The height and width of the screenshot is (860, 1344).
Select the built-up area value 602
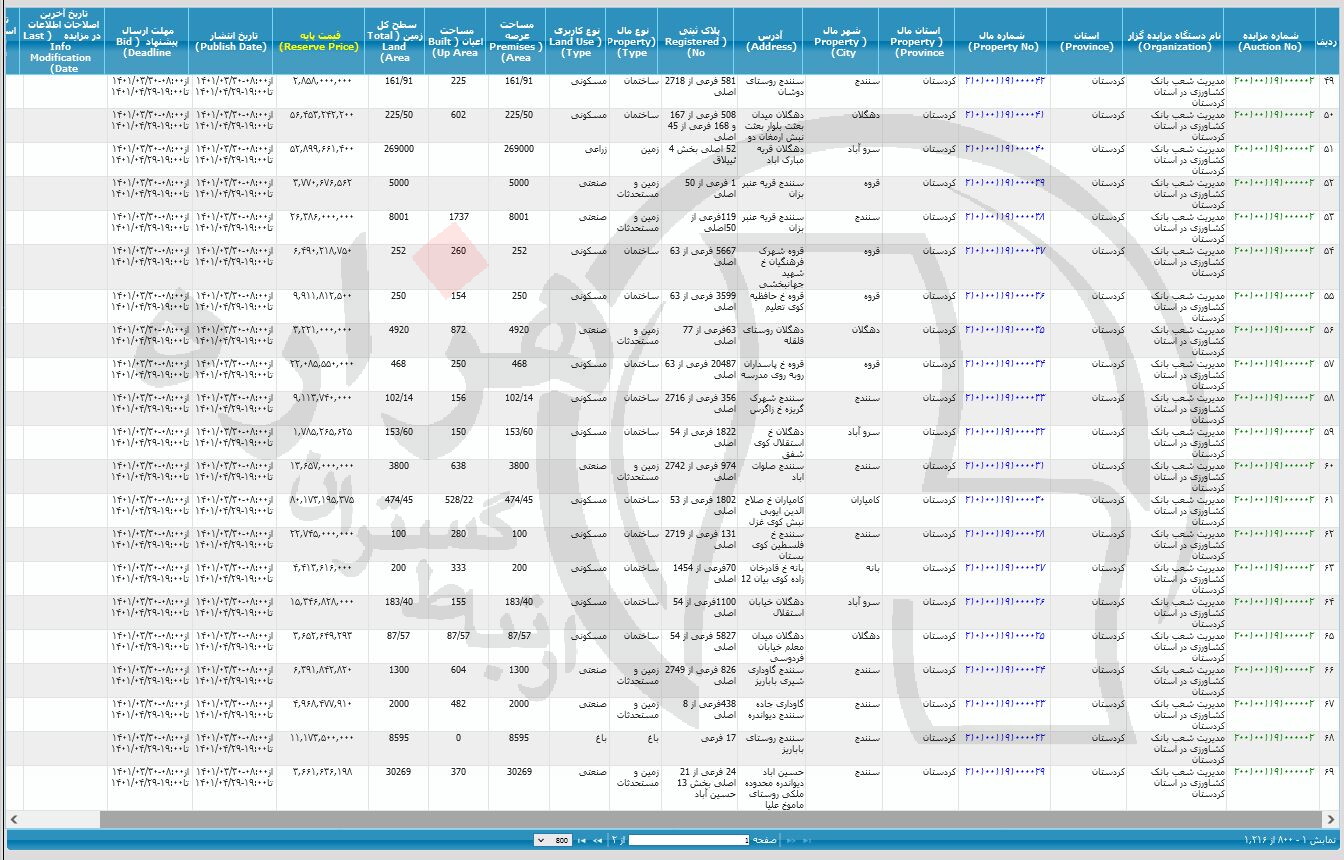(x=458, y=114)
